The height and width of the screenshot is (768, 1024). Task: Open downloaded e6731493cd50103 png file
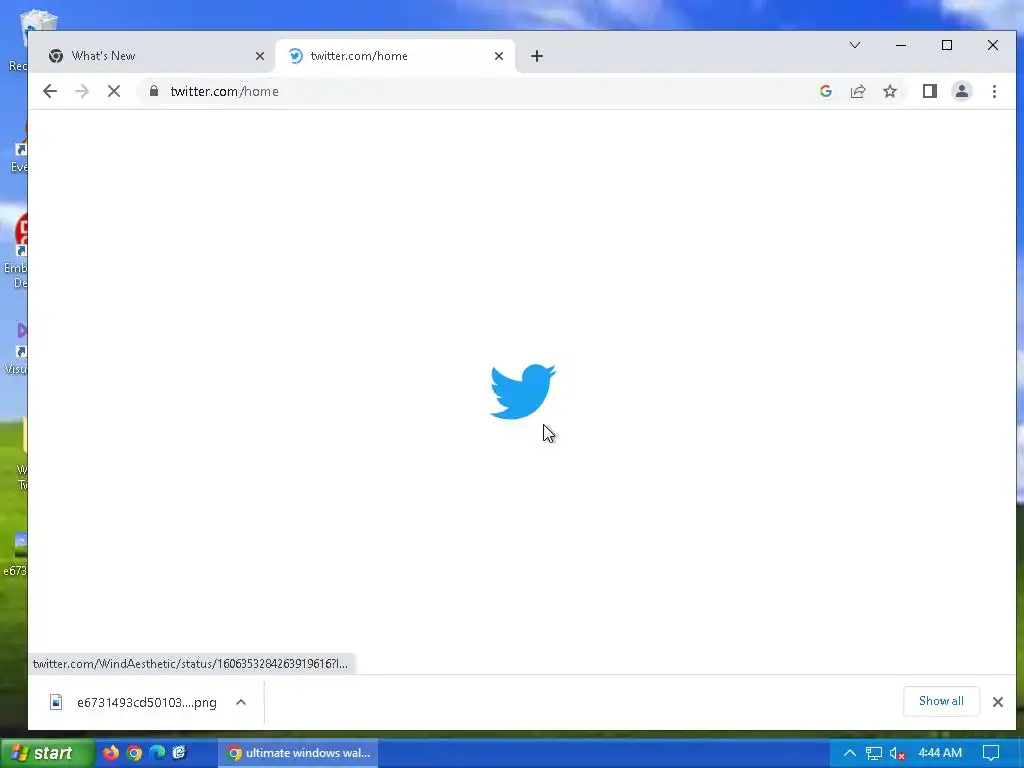click(135, 702)
